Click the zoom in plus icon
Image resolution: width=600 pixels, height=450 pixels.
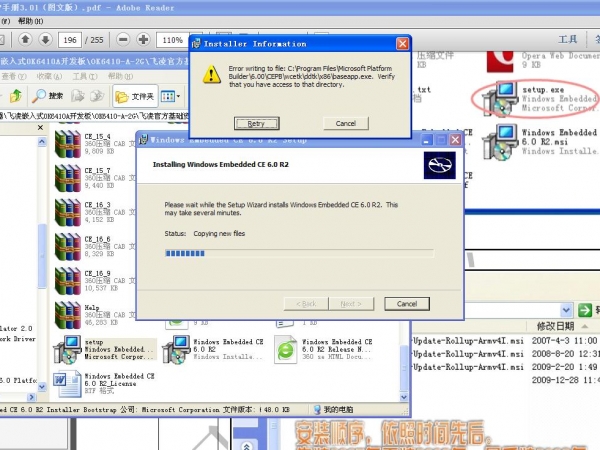144,40
